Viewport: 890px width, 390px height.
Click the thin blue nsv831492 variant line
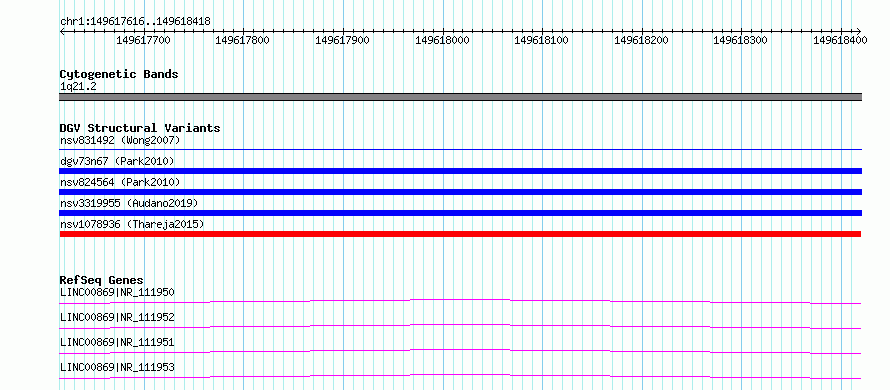pos(461,149)
